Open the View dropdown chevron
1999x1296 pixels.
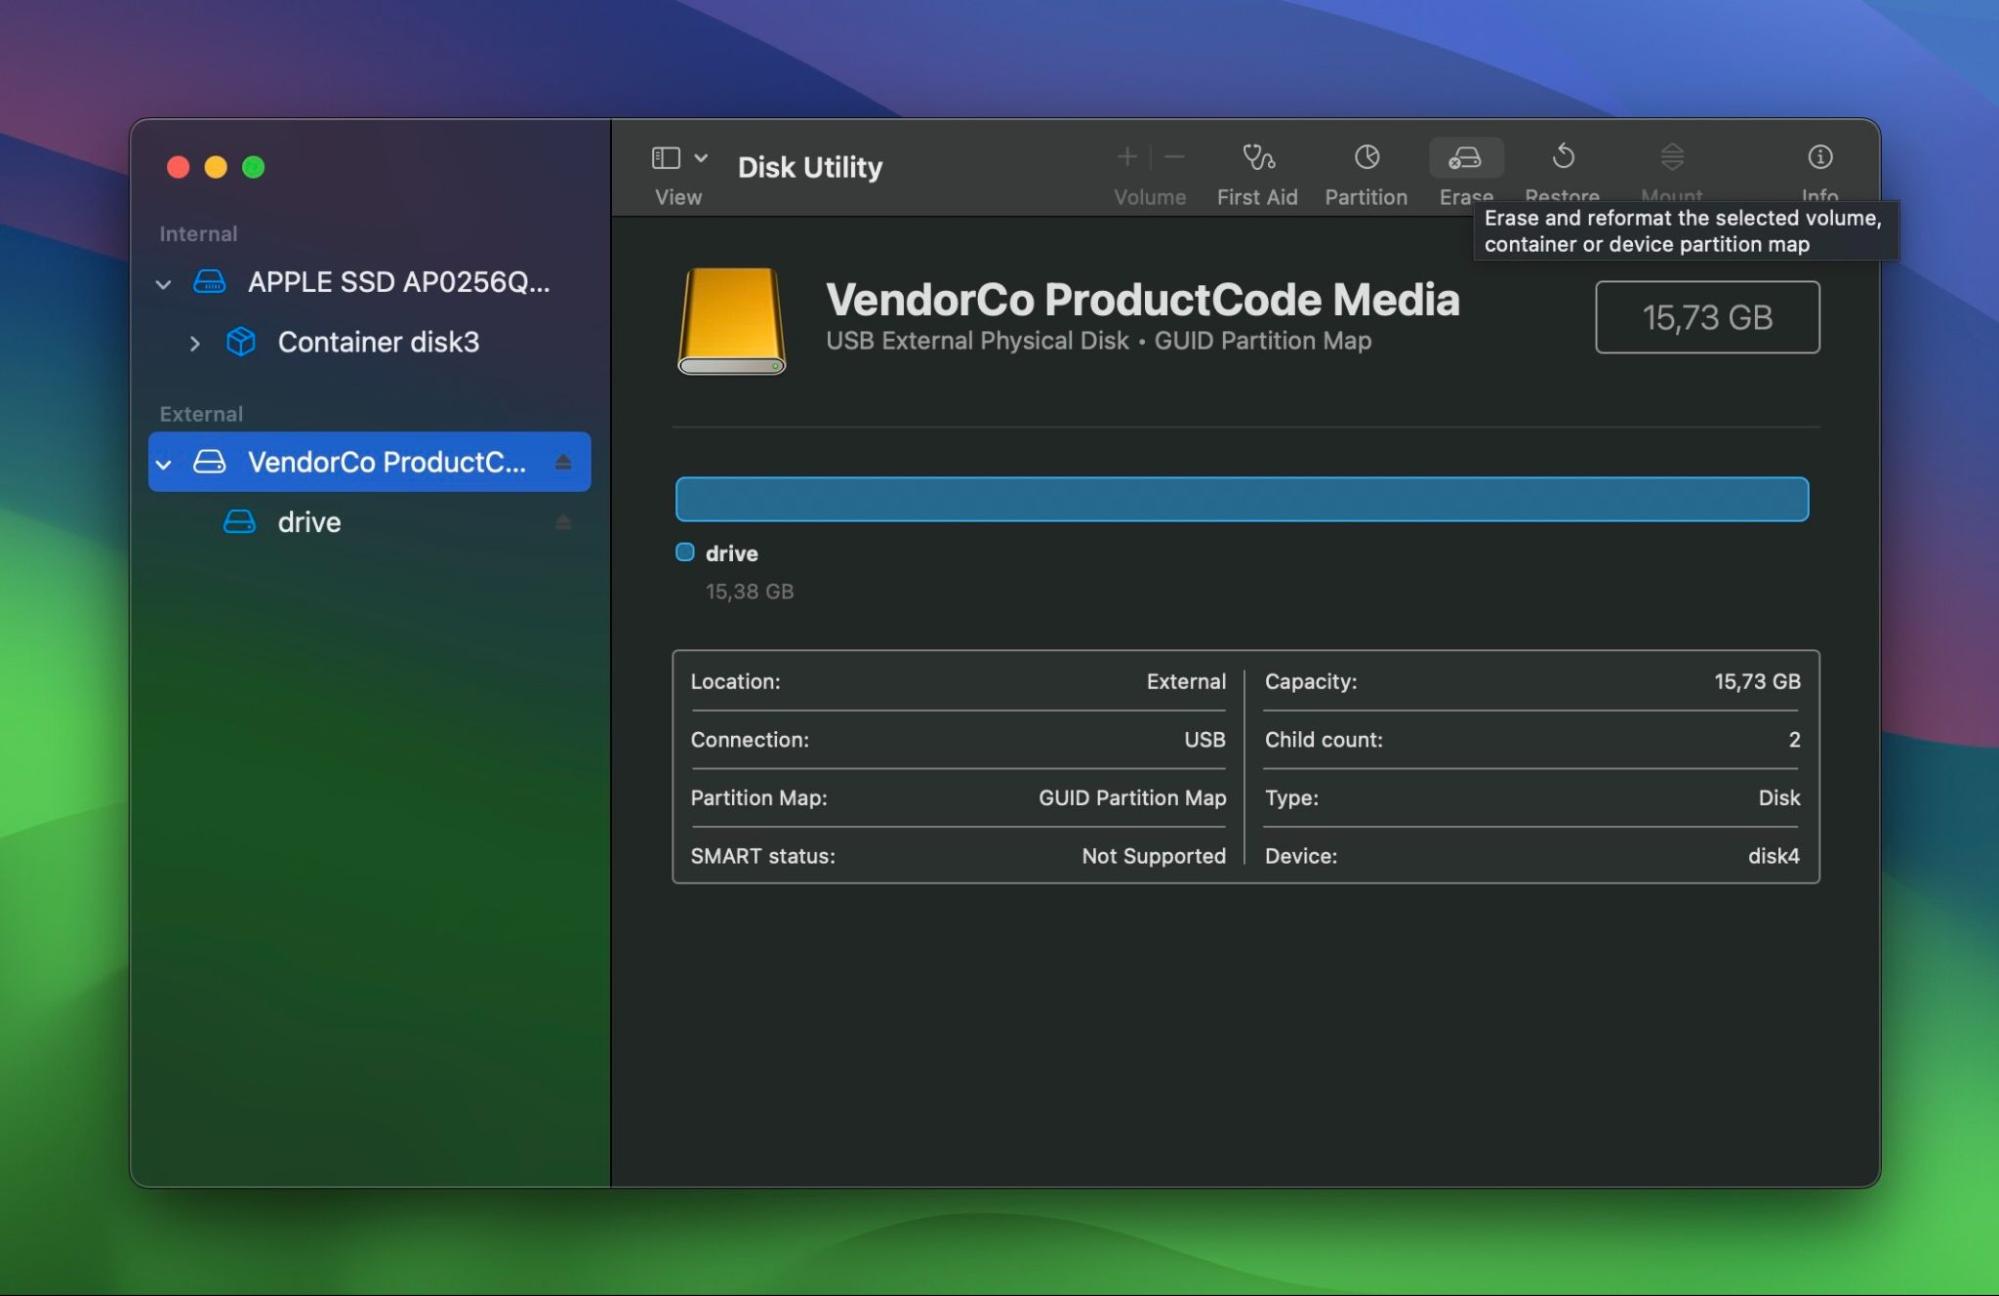click(701, 158)
